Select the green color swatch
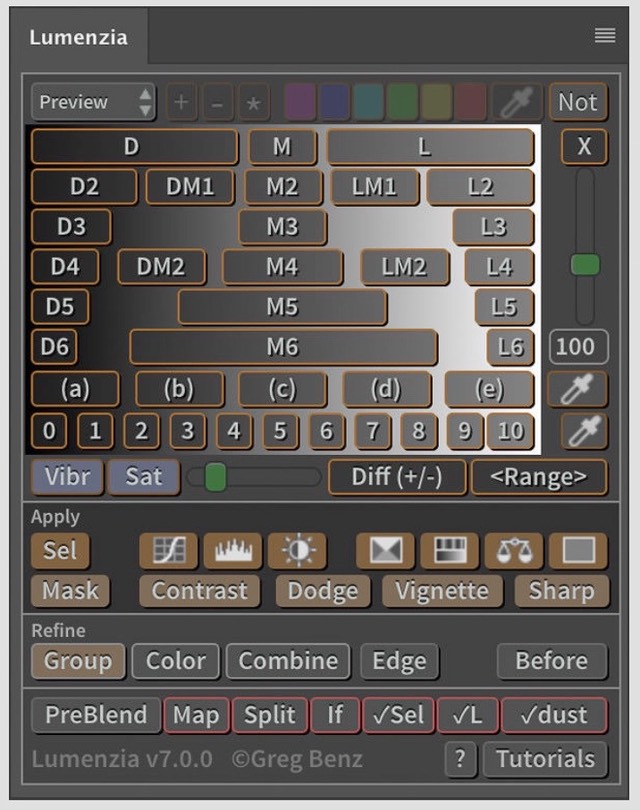Image resolution: width=640 pixels, height=810 pixels. coord(402,102)
